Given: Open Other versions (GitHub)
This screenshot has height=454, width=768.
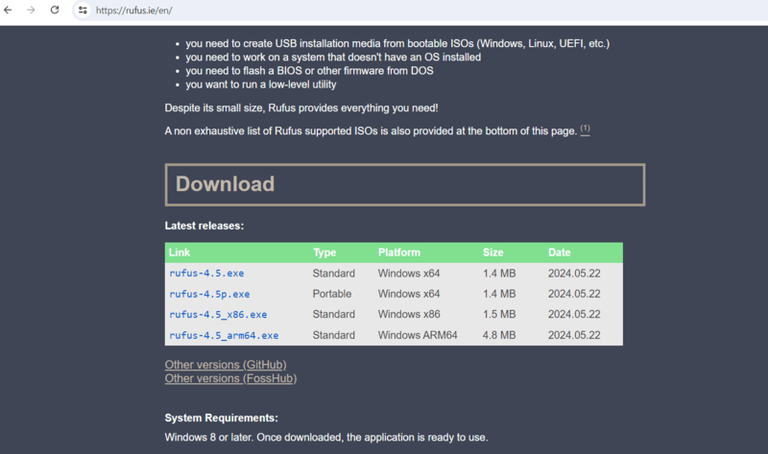Looking at the screenshot, I should [225, 365].
